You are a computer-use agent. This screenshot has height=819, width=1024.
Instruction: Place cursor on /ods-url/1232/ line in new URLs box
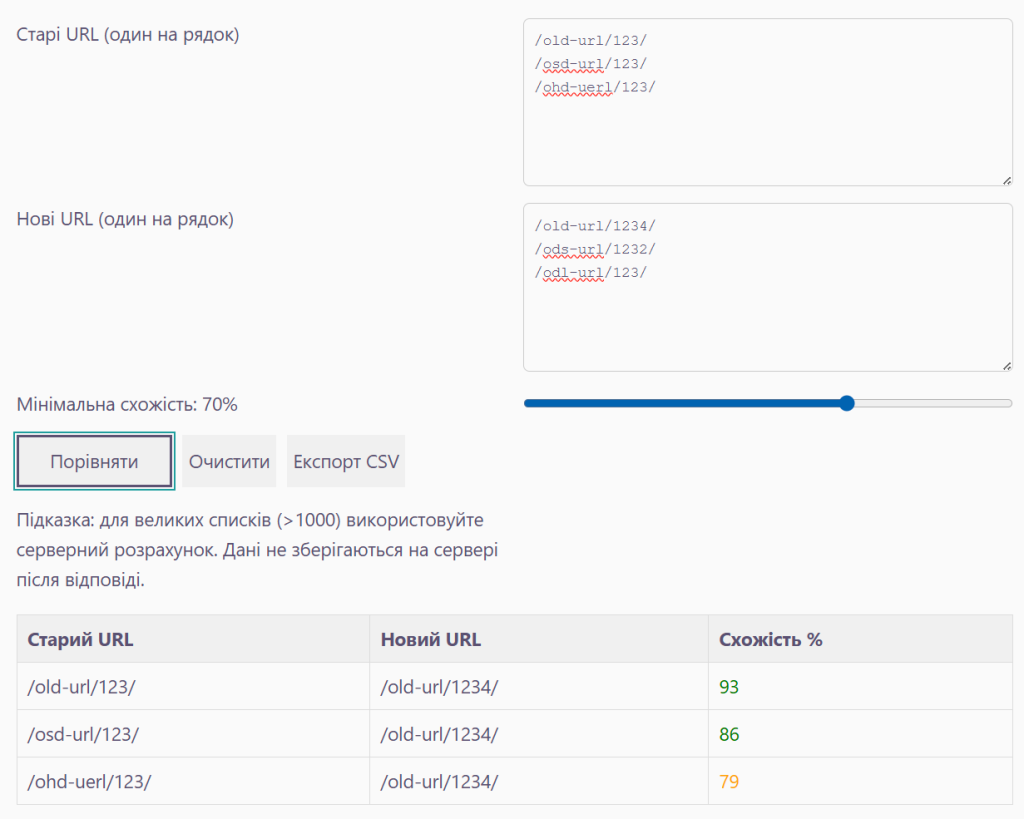595,248
